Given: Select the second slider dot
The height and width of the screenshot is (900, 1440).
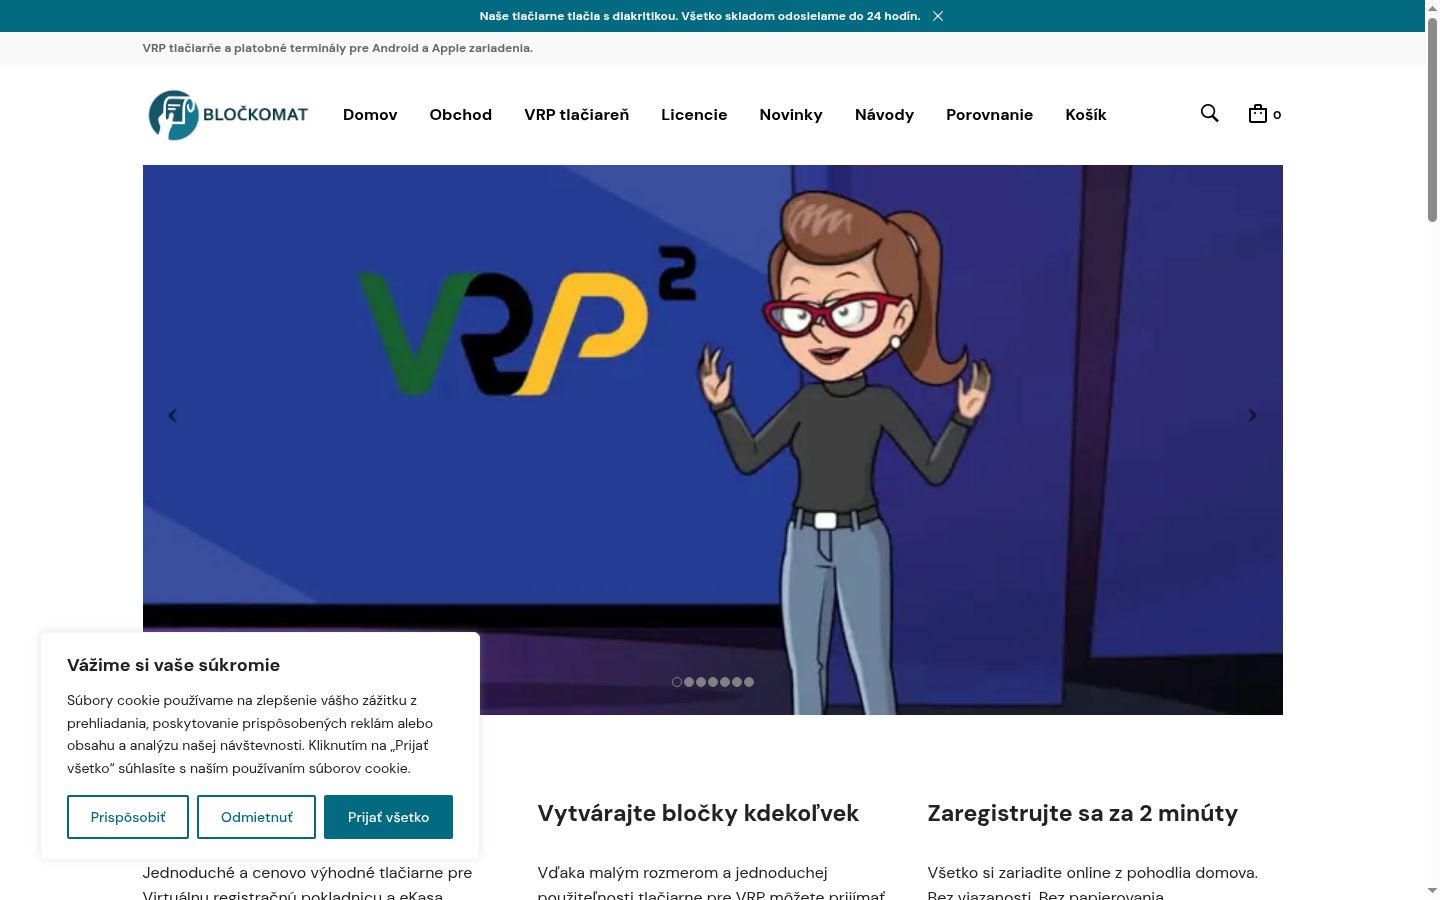Looking at the screenshot, I should 689,682.
